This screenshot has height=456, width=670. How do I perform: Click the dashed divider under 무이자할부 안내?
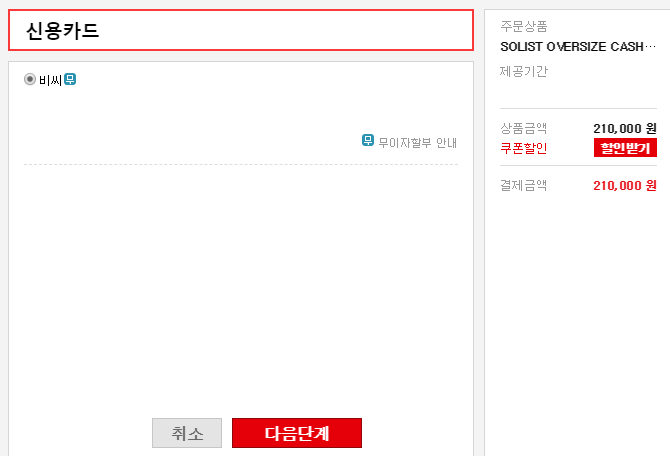tap(240, 164)
